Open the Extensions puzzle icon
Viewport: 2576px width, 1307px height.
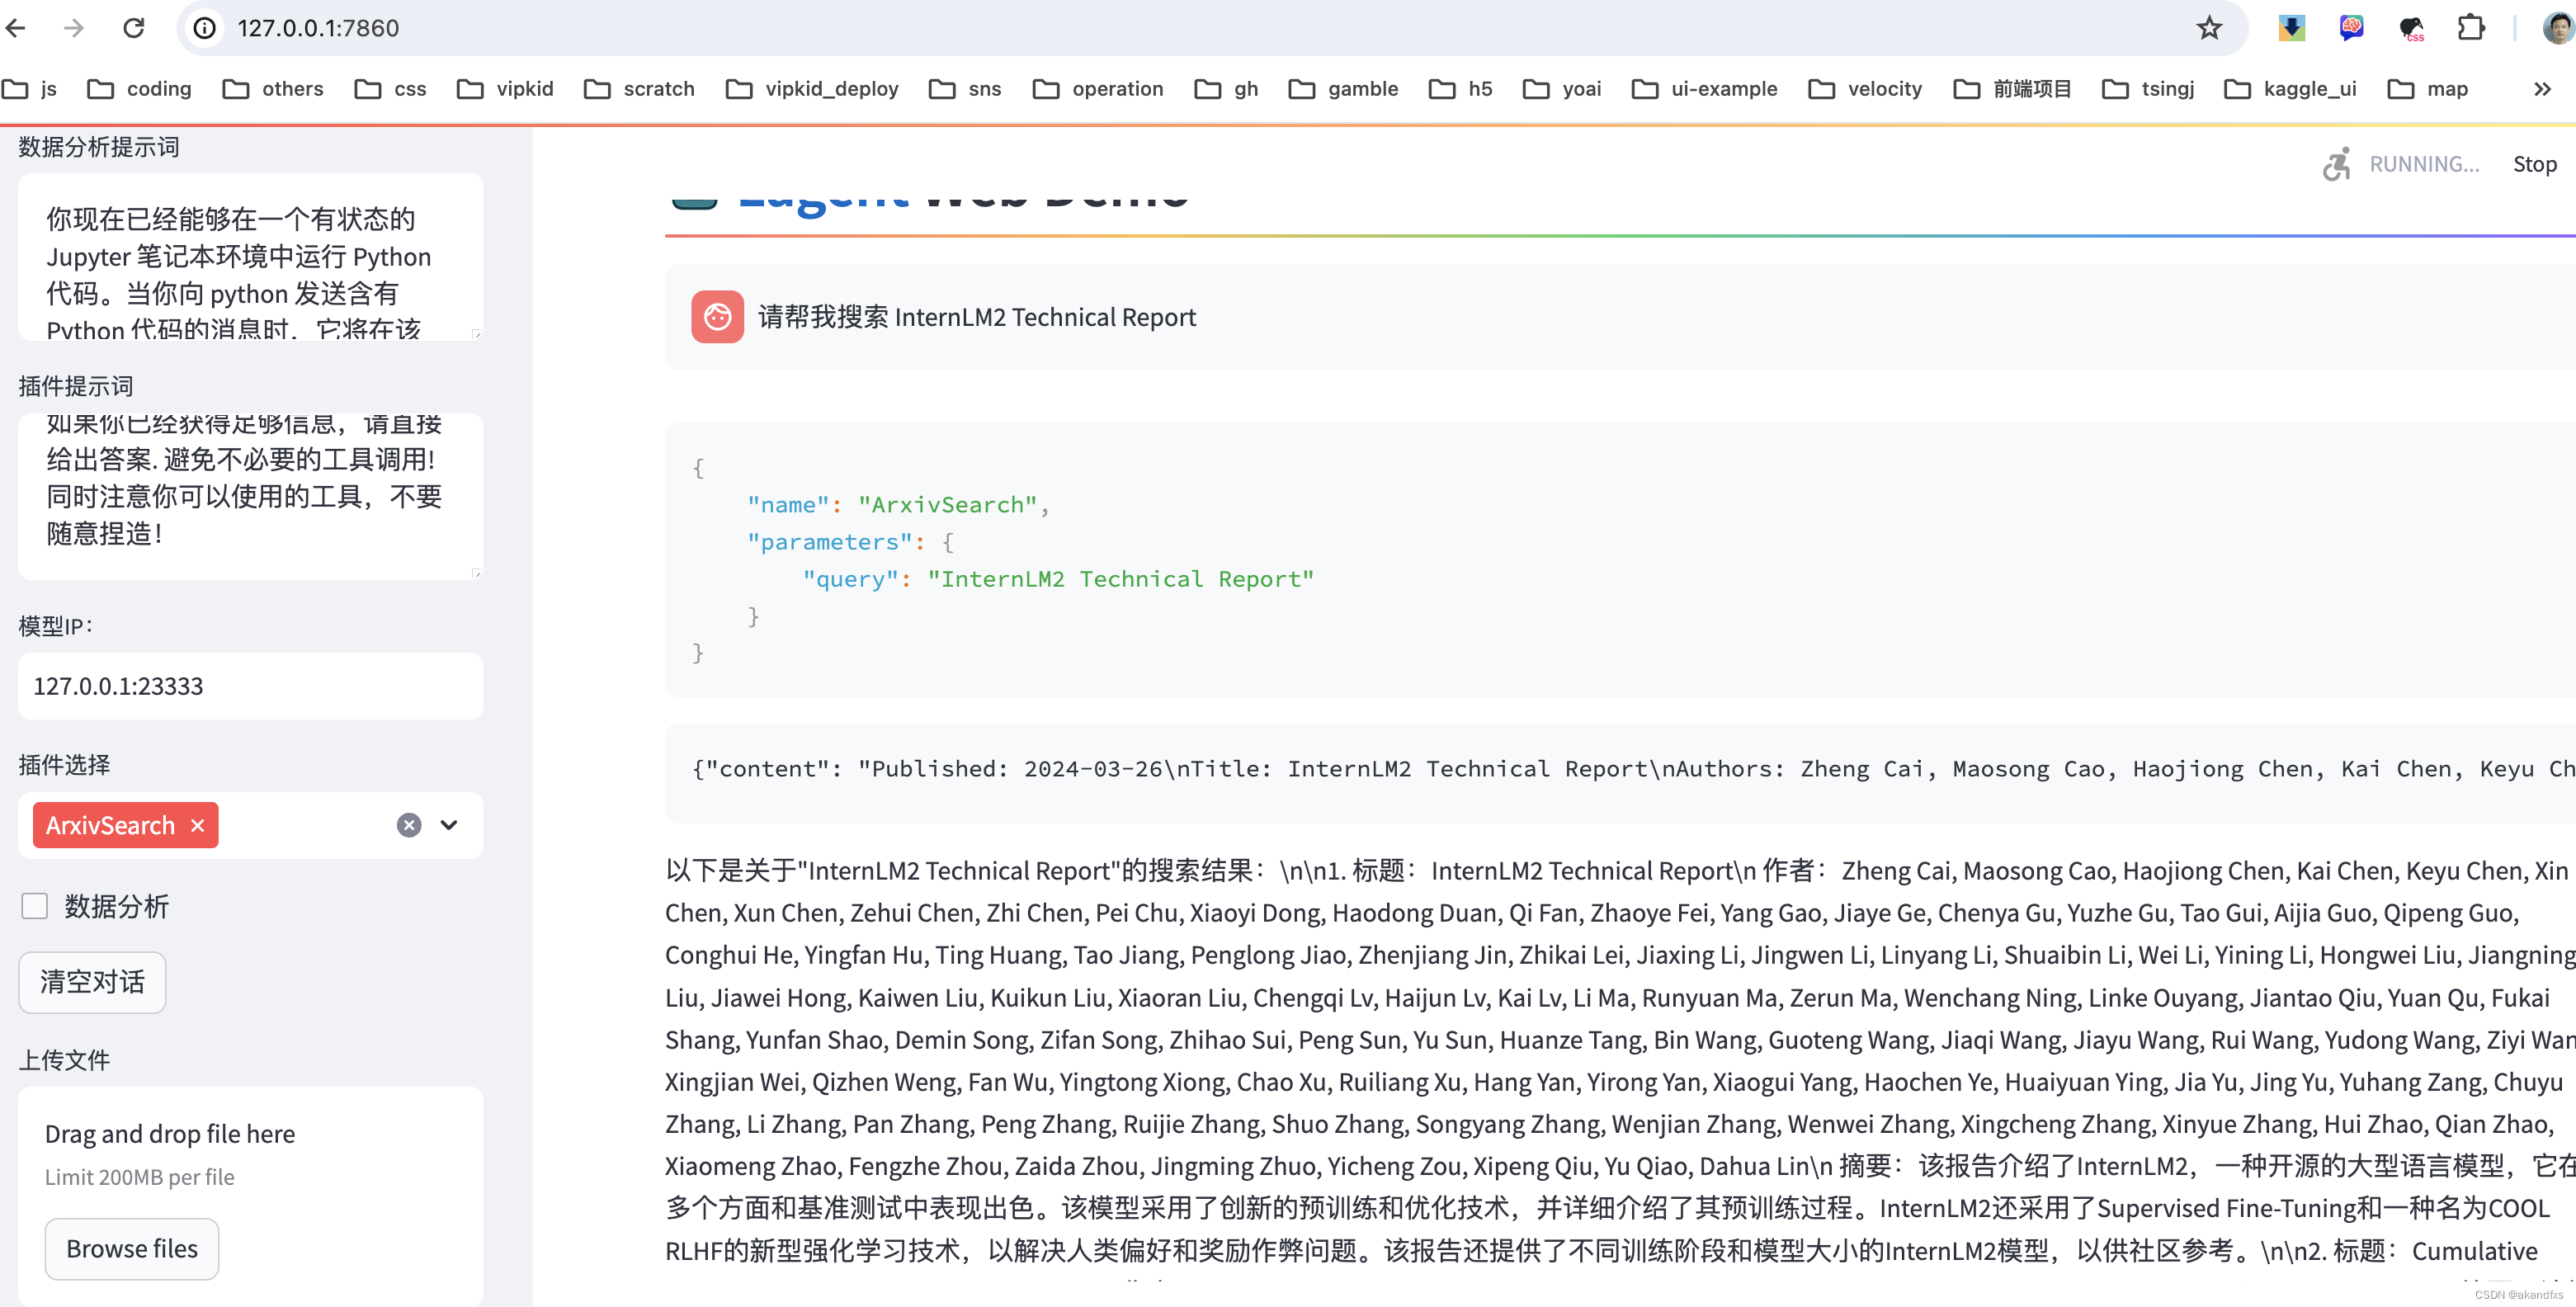[x=2471, y=28]
